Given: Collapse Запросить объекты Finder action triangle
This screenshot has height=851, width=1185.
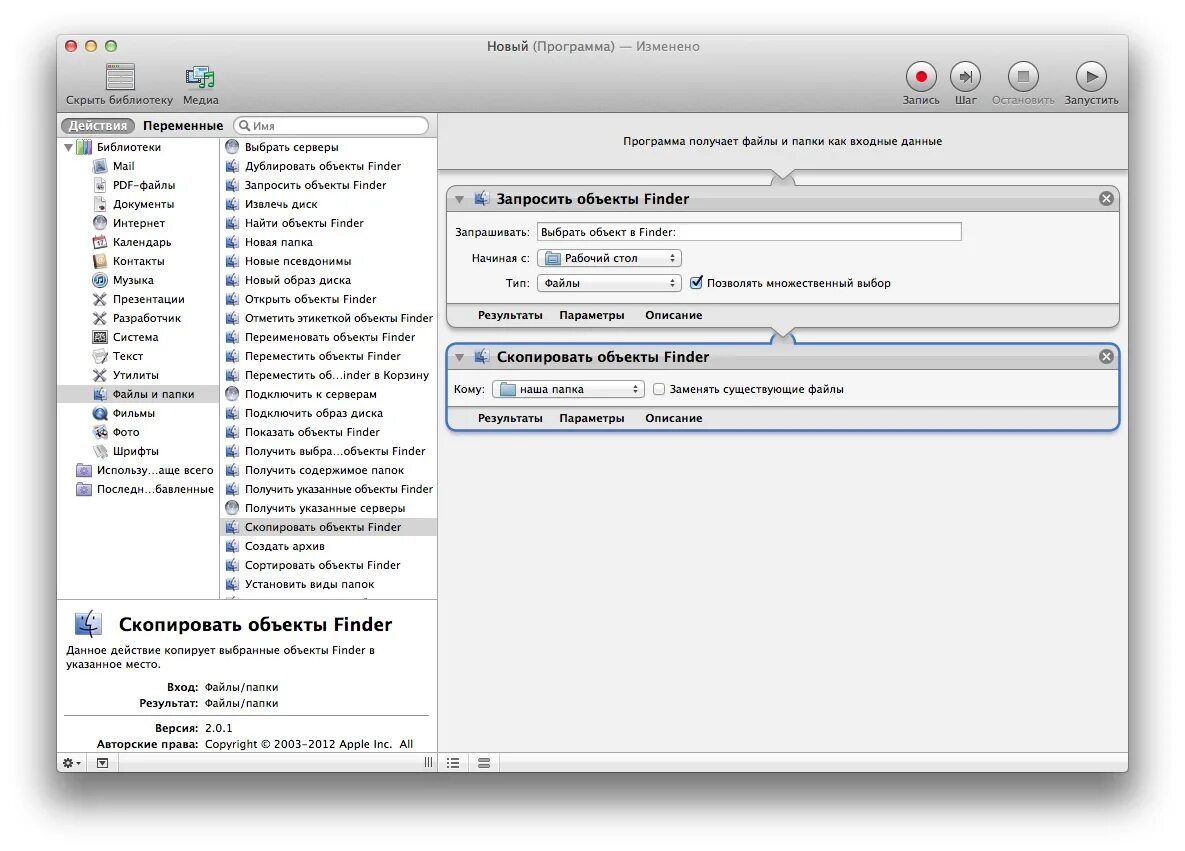Looking at the screenshot, I should [x=459, y=200].
